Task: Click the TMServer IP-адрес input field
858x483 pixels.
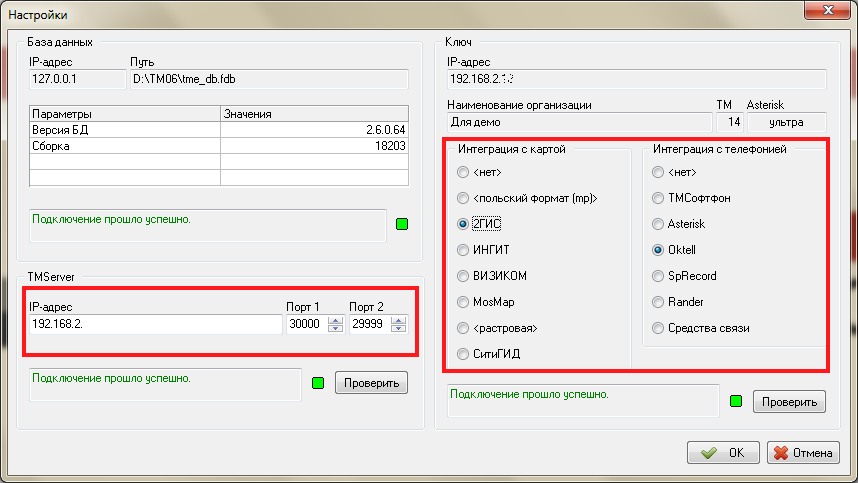Action: pyautogui.click(x=154, y=325)
